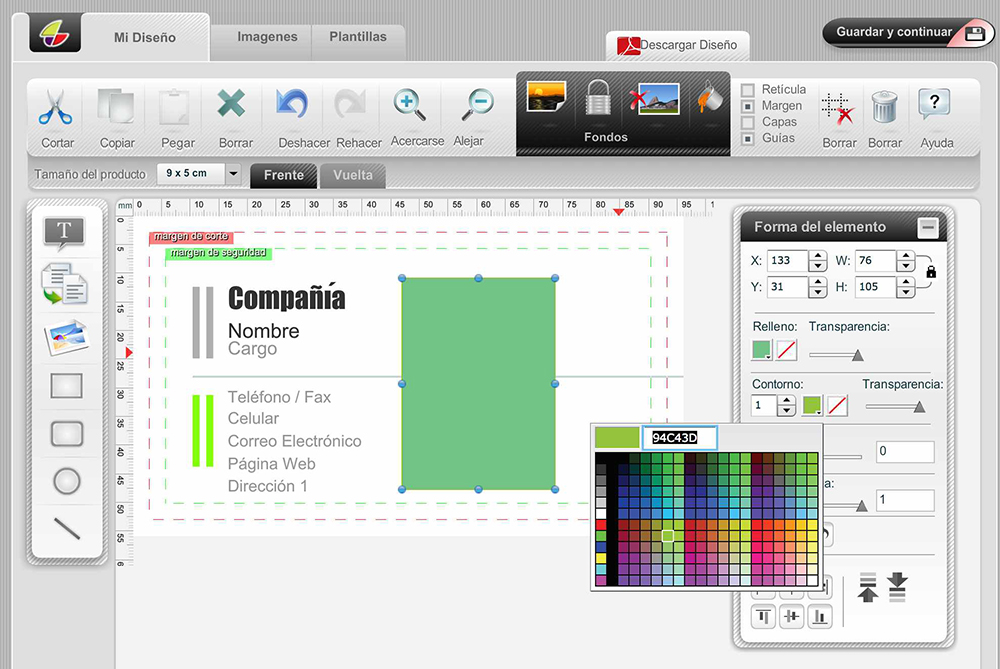Screen dimensions: 1000x669
Task: Toggle the Guías checkbox
Action: [x=747, y=138]
